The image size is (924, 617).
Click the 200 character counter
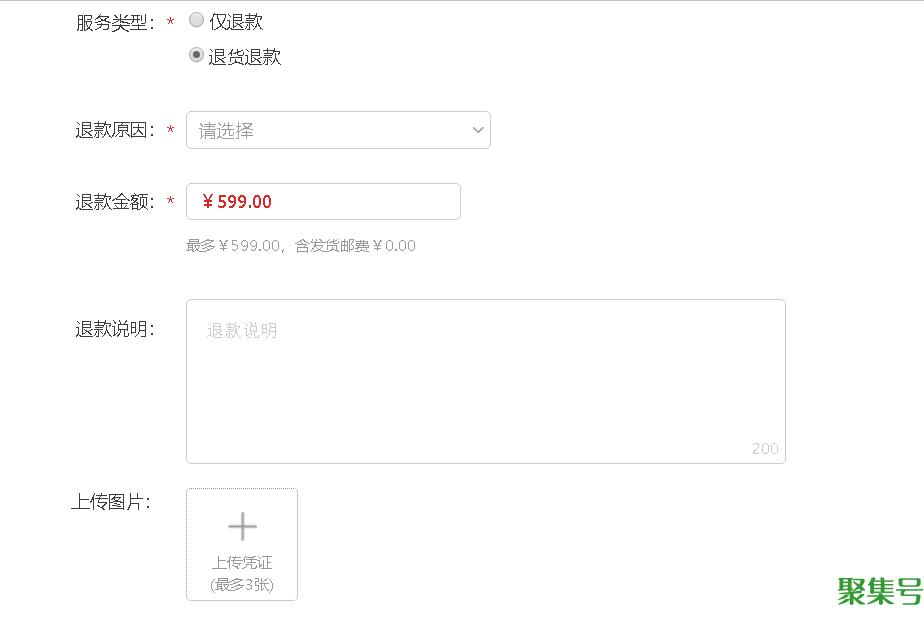coord(765,448)
